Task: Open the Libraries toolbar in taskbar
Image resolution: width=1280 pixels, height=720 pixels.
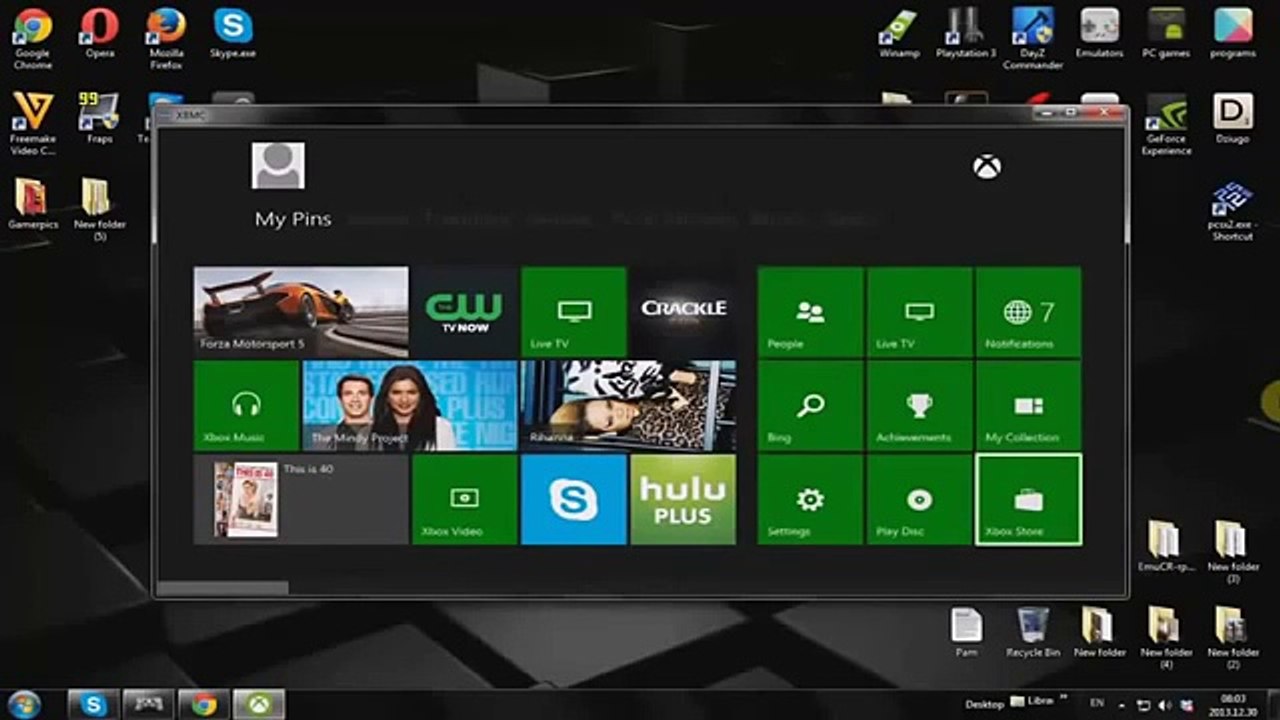Action: 1034,703
